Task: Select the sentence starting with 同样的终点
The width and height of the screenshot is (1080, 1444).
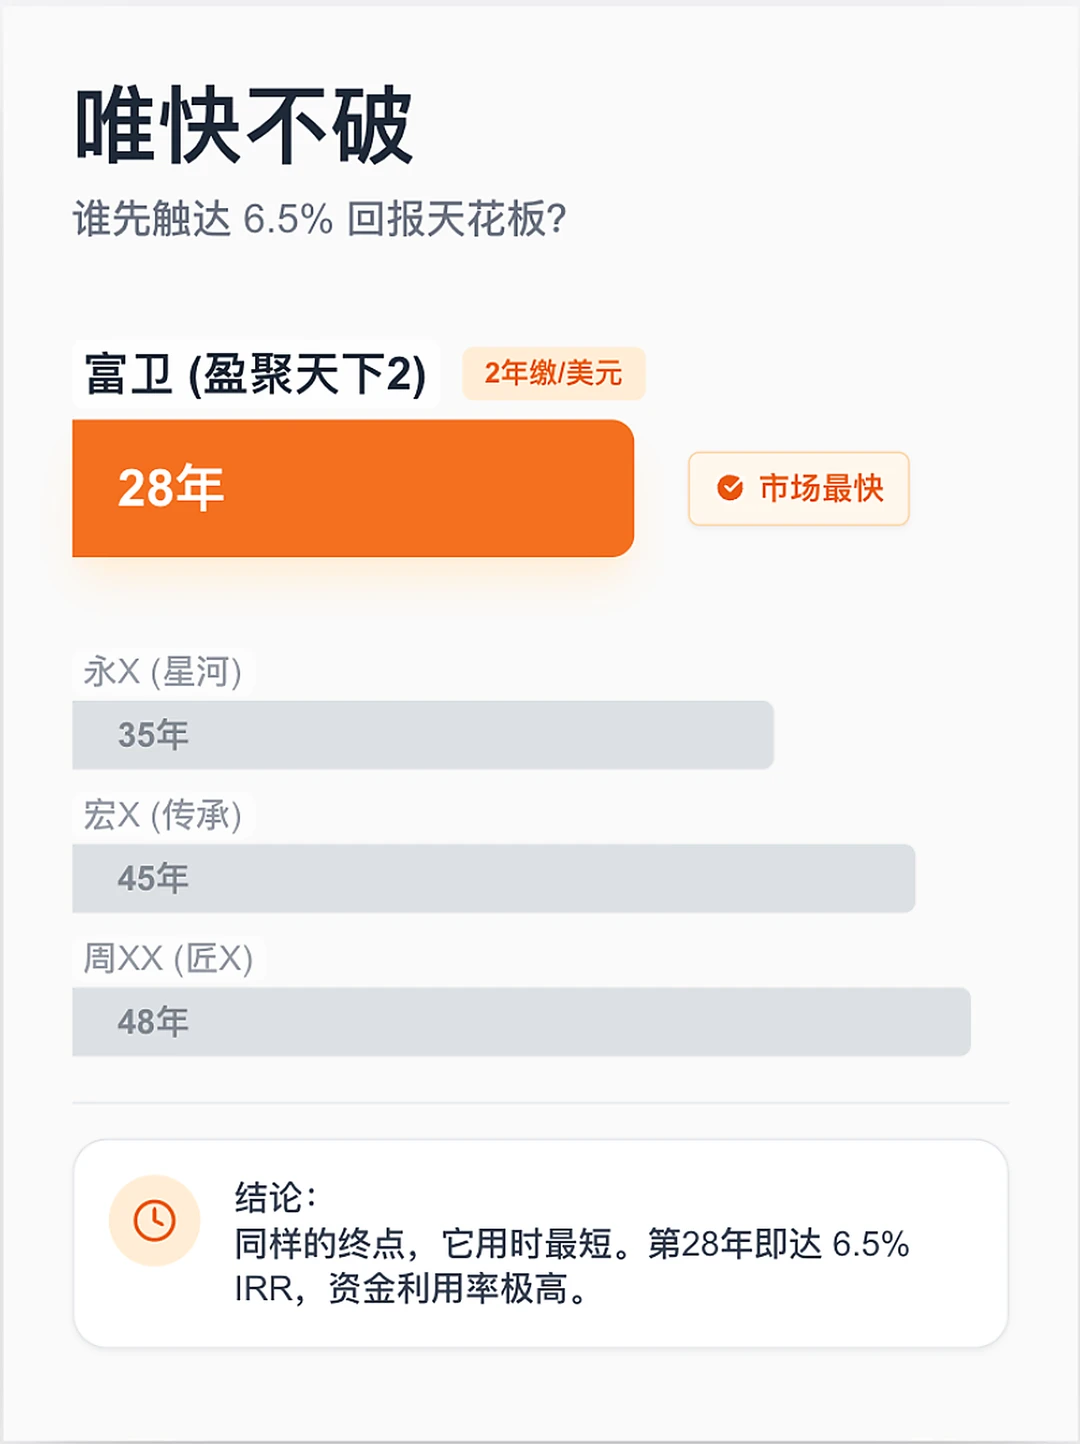Action: pyautogui.click(x=571, y=1244)
